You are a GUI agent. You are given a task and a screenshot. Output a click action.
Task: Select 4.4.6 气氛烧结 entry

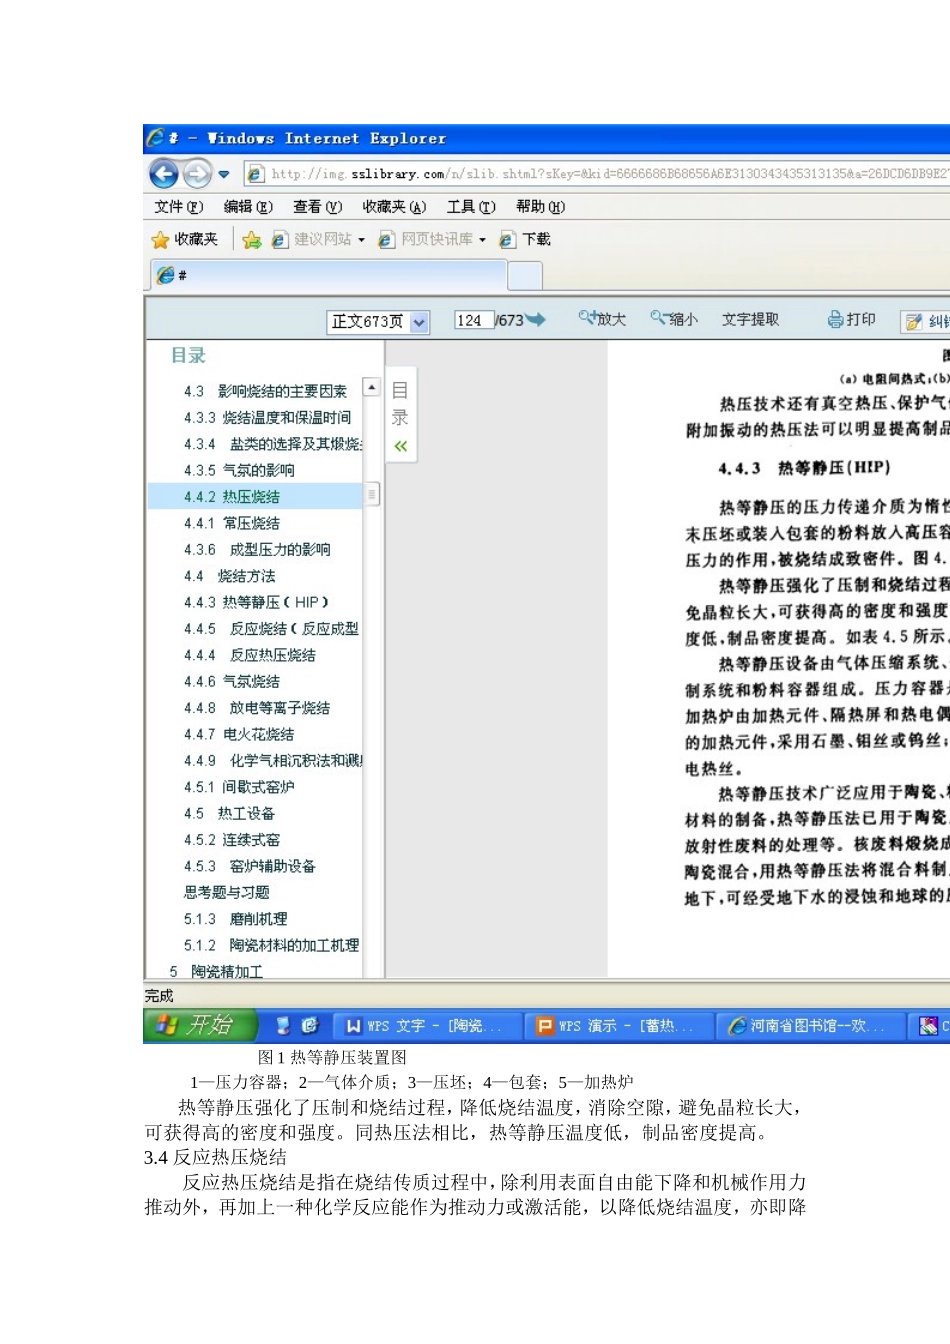[x=231, y=681]
